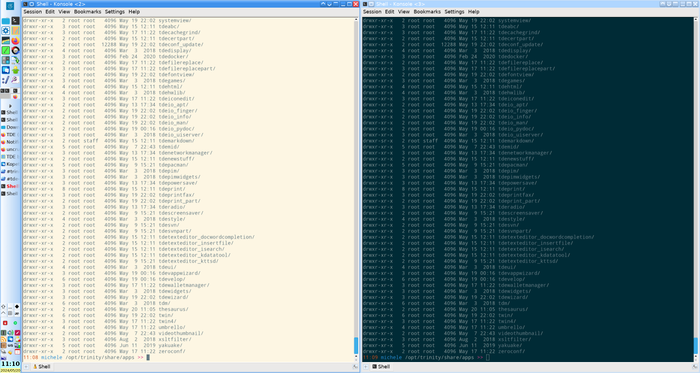Open the window menu icon of Konsole <2>

[x=25, y=4]
